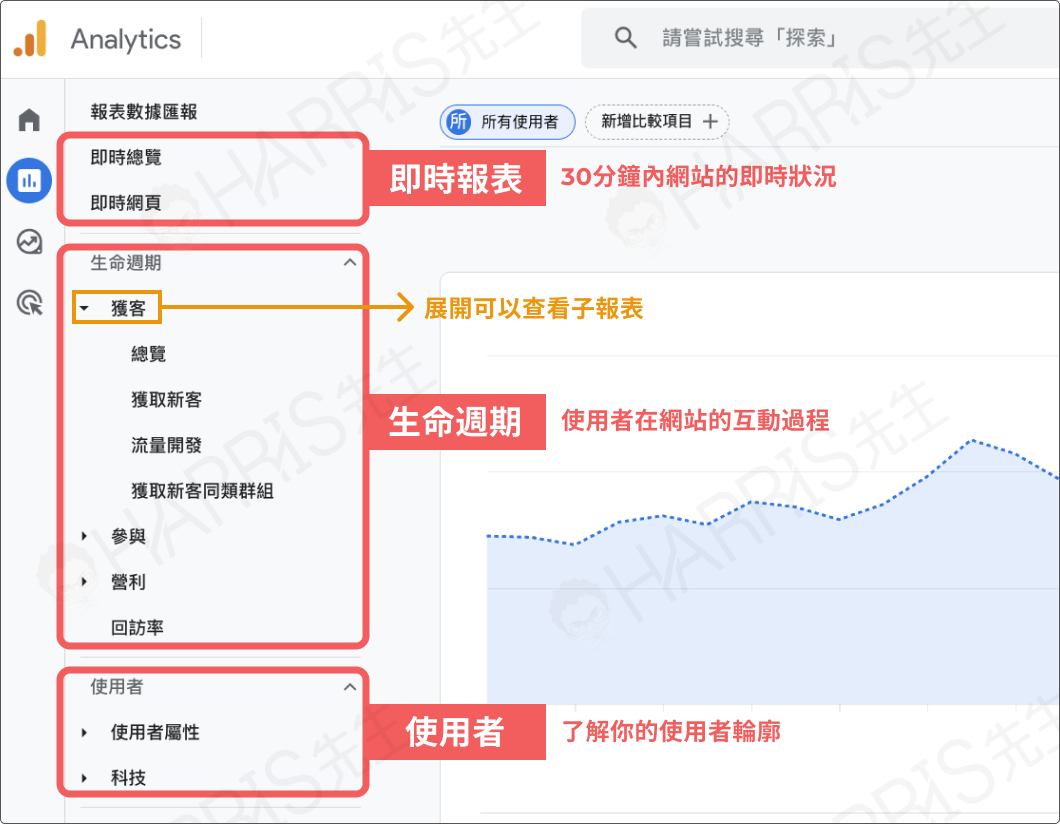1060x824 pixels.
Task: Expand the 使用者屬性 tree arrow
Action: tap(85, 732)
